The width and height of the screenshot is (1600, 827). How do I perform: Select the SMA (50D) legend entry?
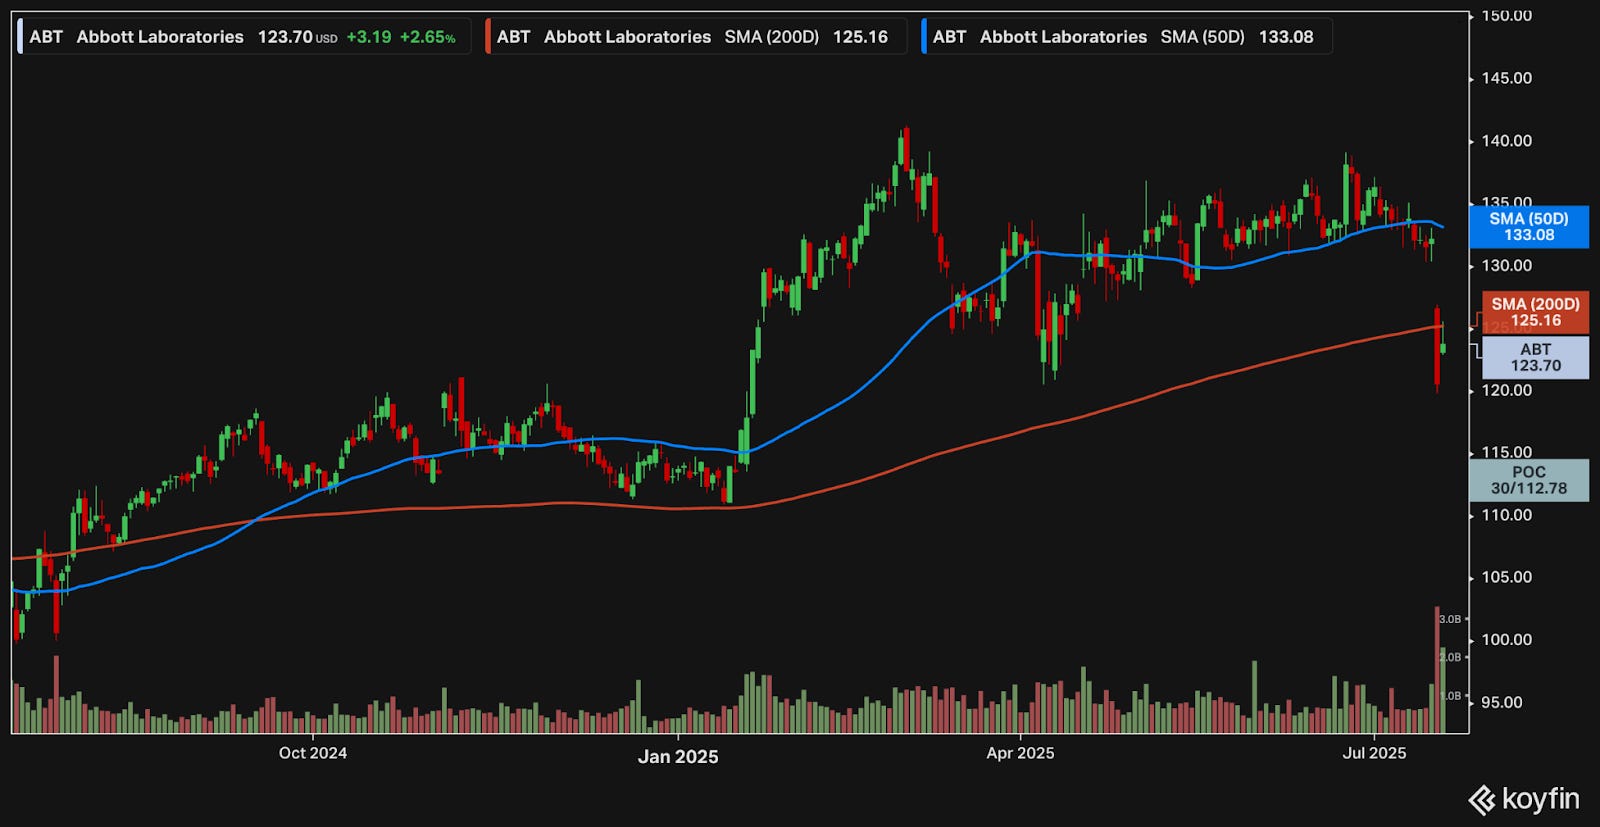[1126, 37]
